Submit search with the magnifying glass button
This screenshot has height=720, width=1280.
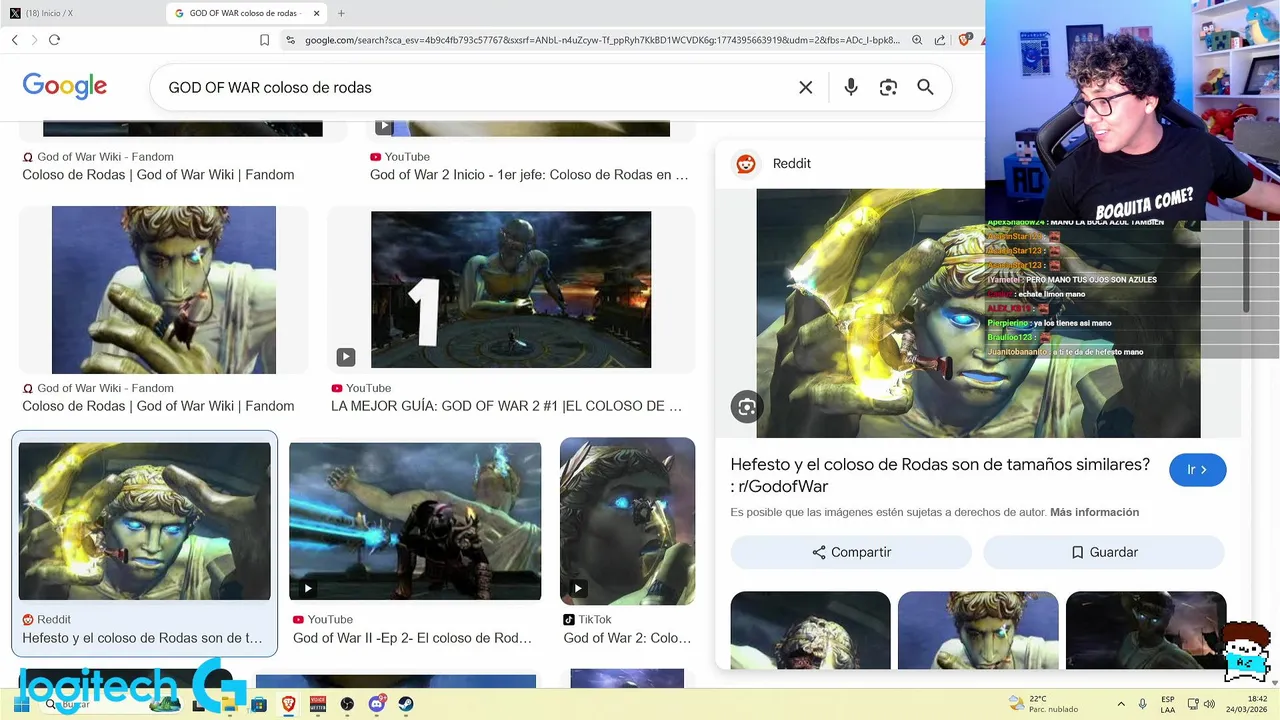click(925, 88)
